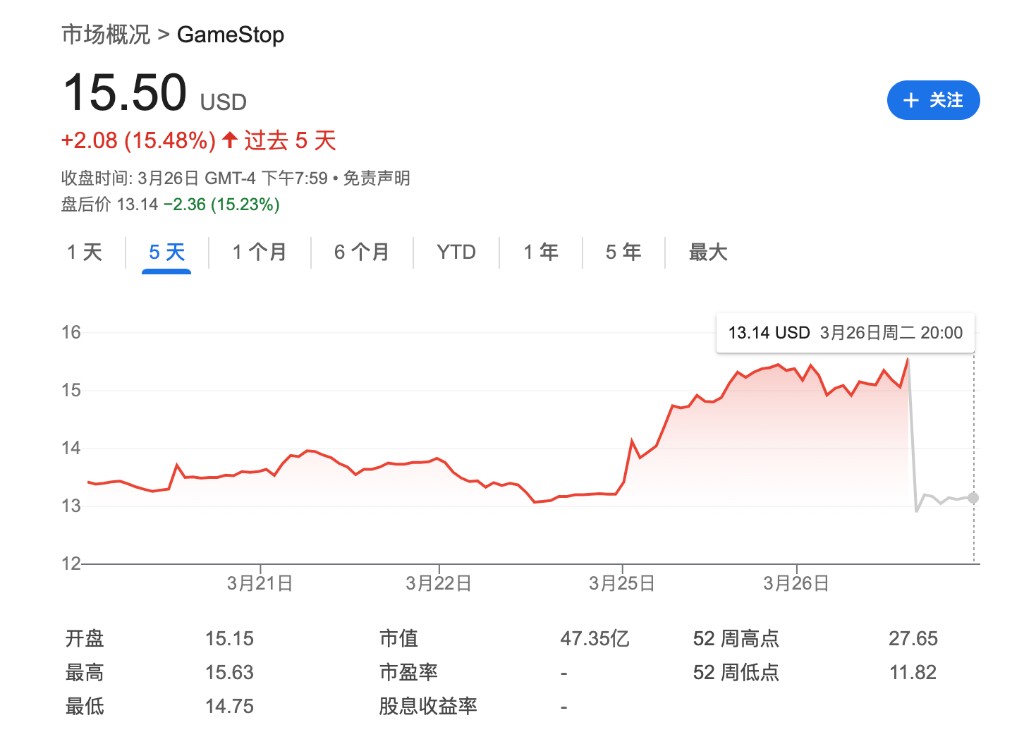Switch to the 1 个月 tab

(x=259, y=252)
